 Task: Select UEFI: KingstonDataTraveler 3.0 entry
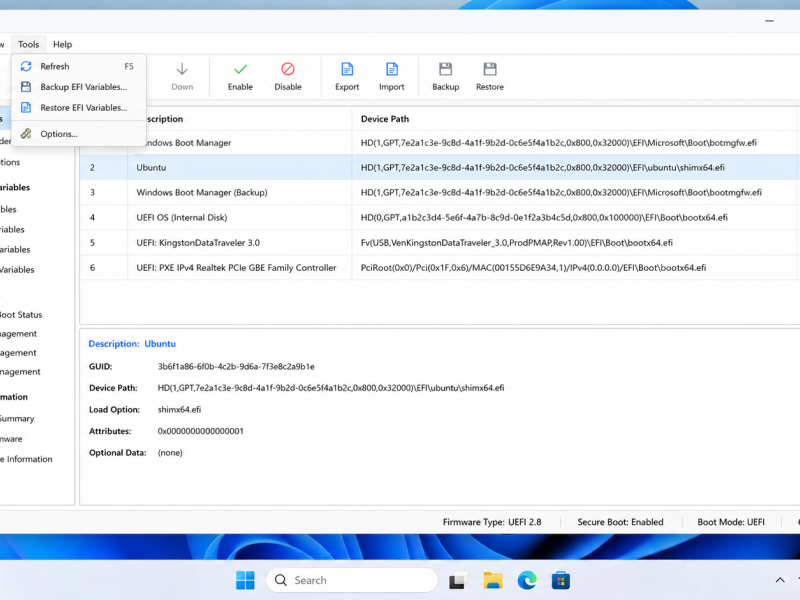point(440,242)
